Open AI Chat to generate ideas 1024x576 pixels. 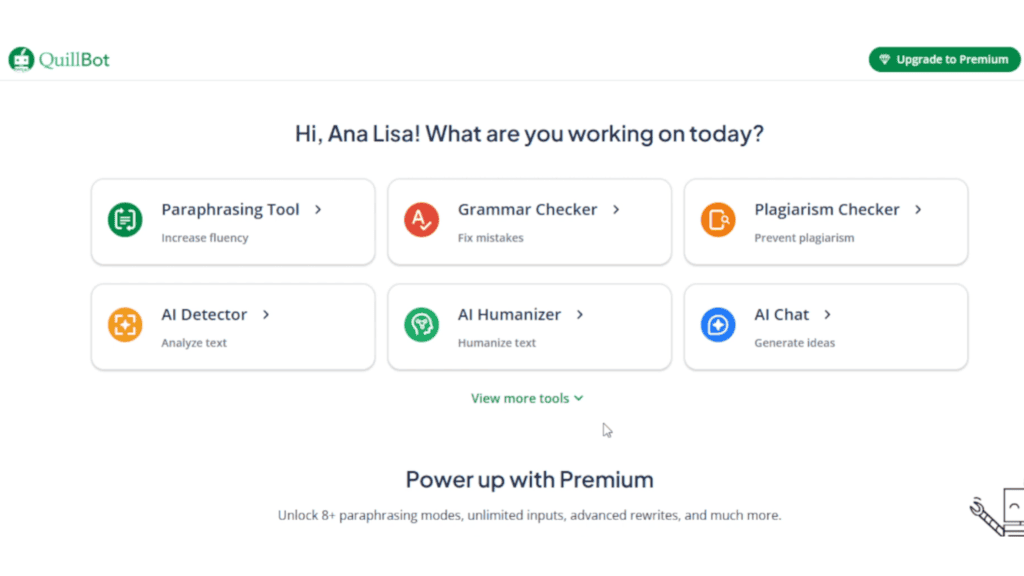pyautogui.click(x=826, y=327)
